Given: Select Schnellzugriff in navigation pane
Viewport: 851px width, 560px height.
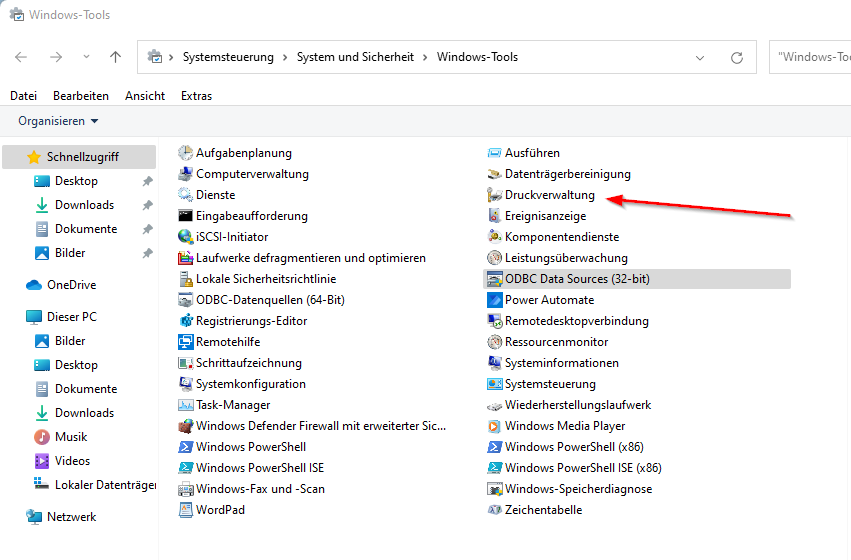Looking at the screenshot, I should [79, 157].
